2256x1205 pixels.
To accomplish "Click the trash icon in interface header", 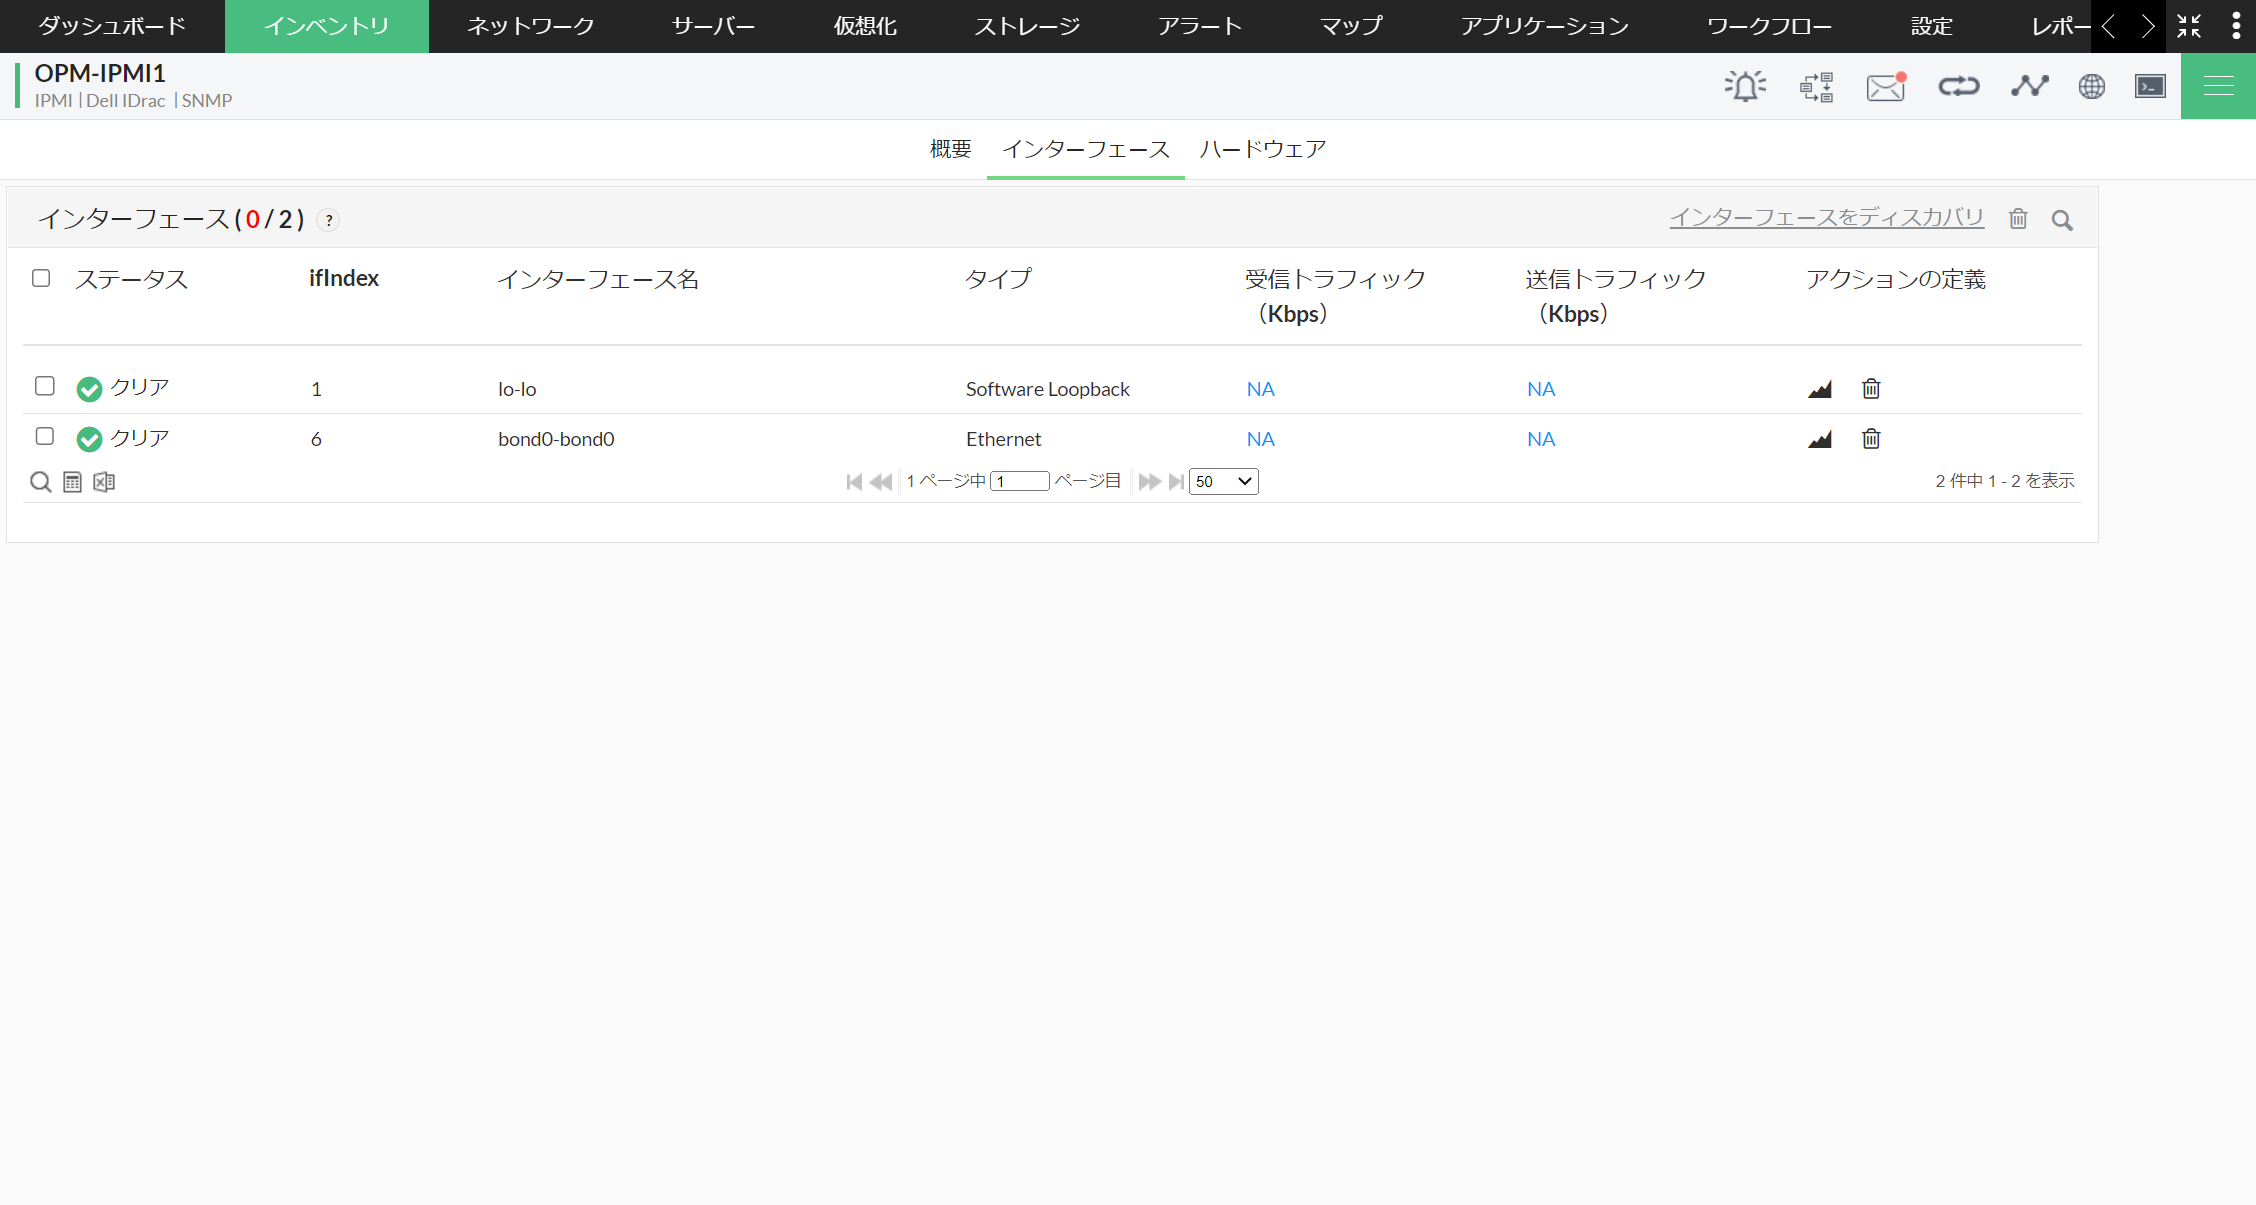I will [2018, 219].
